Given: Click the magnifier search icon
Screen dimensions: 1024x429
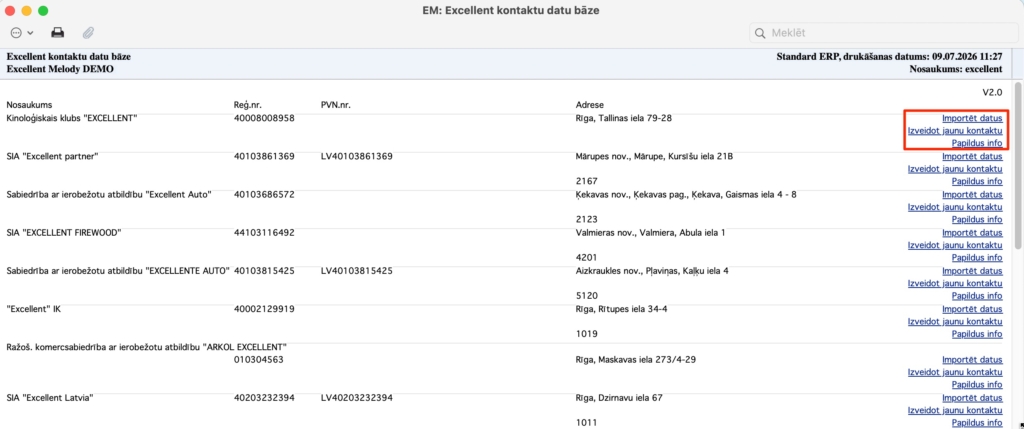Looking at the screenshot, I should pos(760,33).
